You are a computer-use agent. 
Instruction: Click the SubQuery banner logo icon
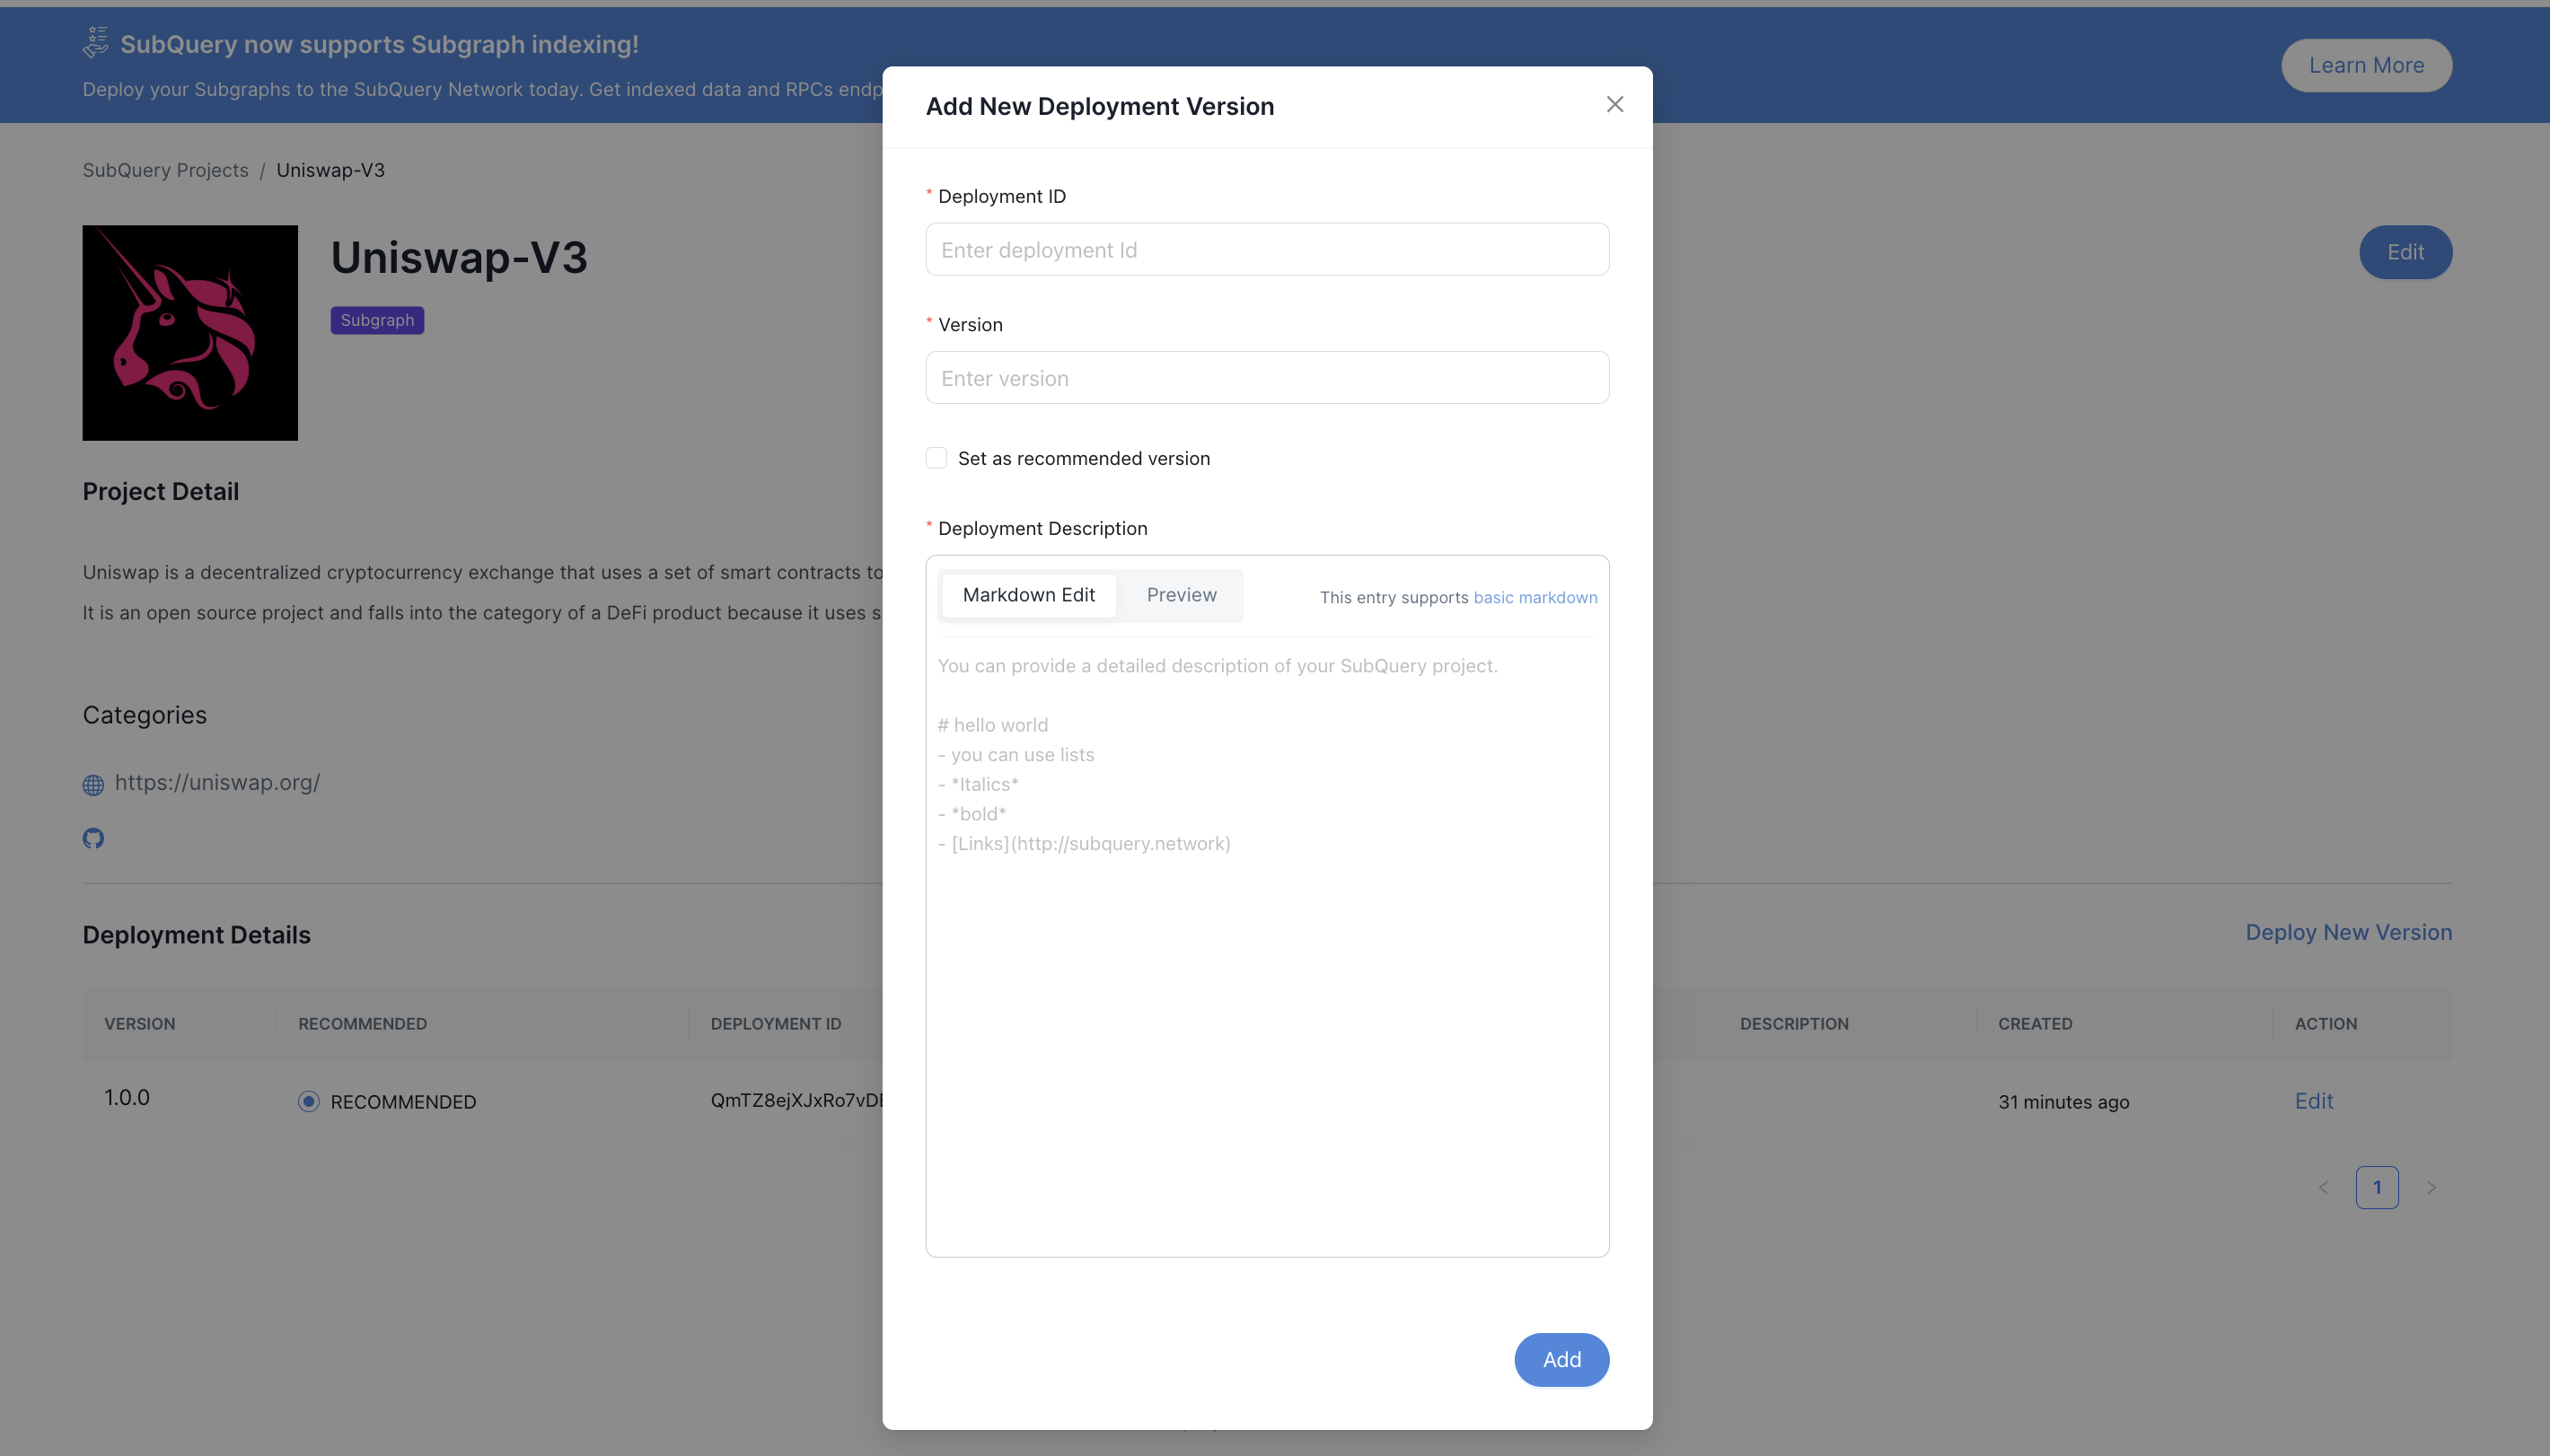pos(96,42)
